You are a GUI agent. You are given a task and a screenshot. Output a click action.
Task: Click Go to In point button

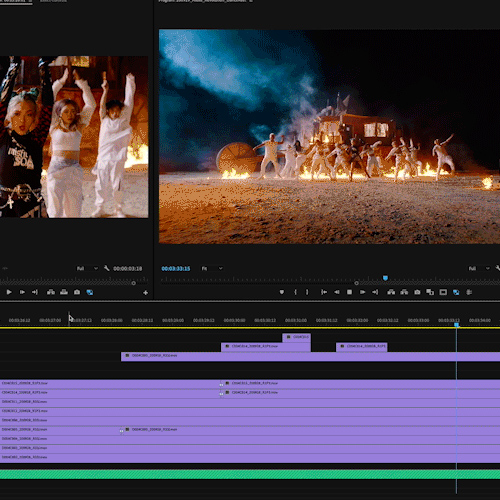(323, 292)
